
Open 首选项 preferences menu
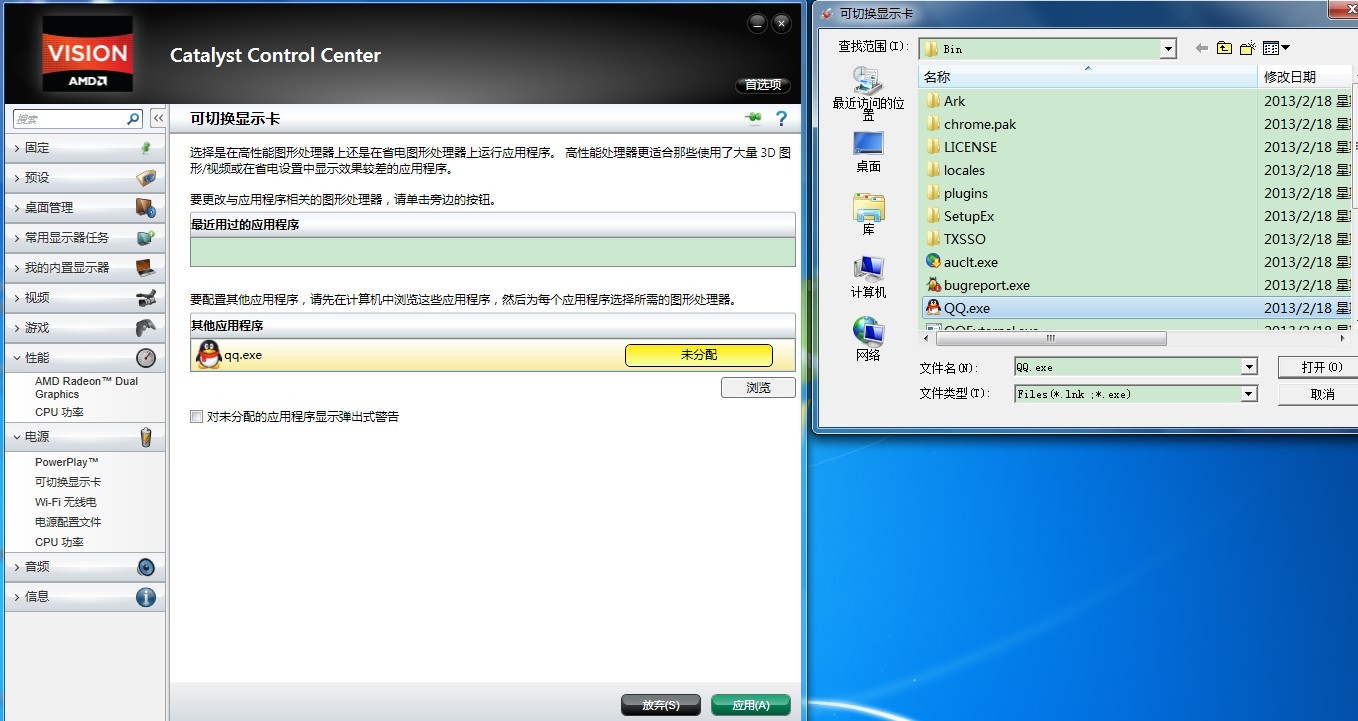[x=762, y=85]
